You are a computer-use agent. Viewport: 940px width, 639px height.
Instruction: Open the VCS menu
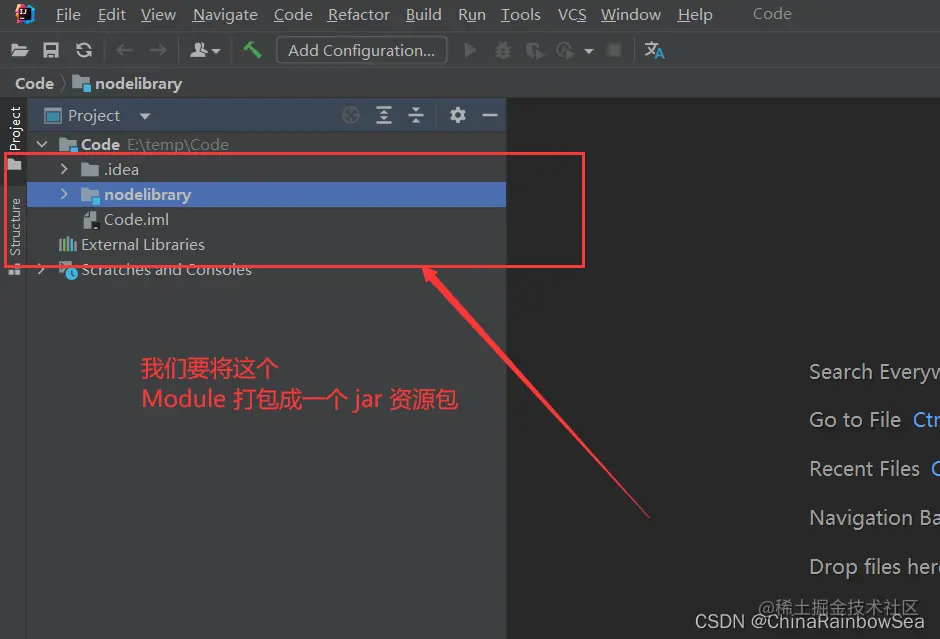(x=571, y=14)
